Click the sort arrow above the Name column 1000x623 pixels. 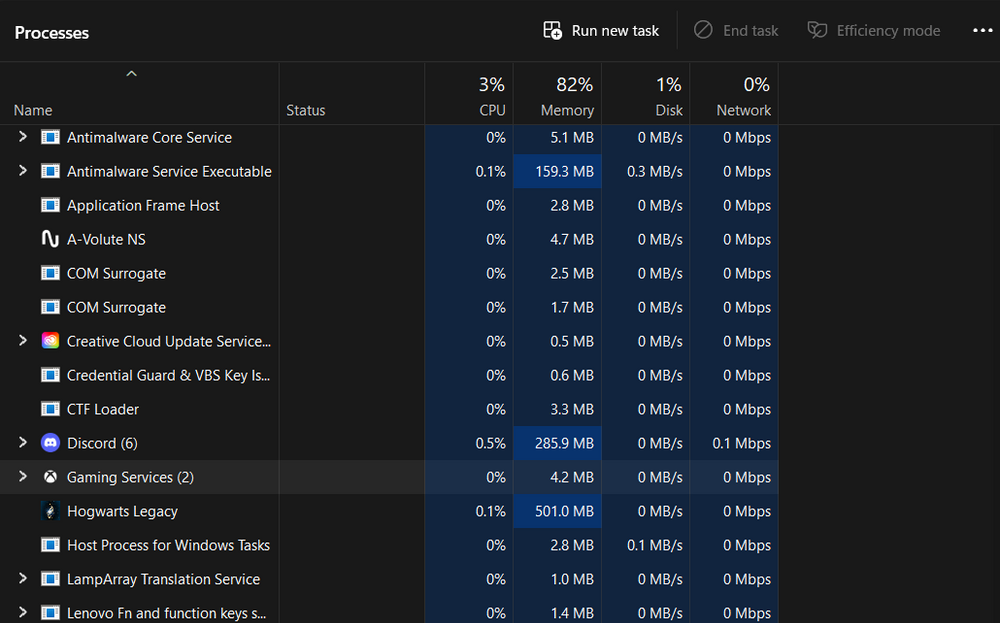[x=131, y=74]
